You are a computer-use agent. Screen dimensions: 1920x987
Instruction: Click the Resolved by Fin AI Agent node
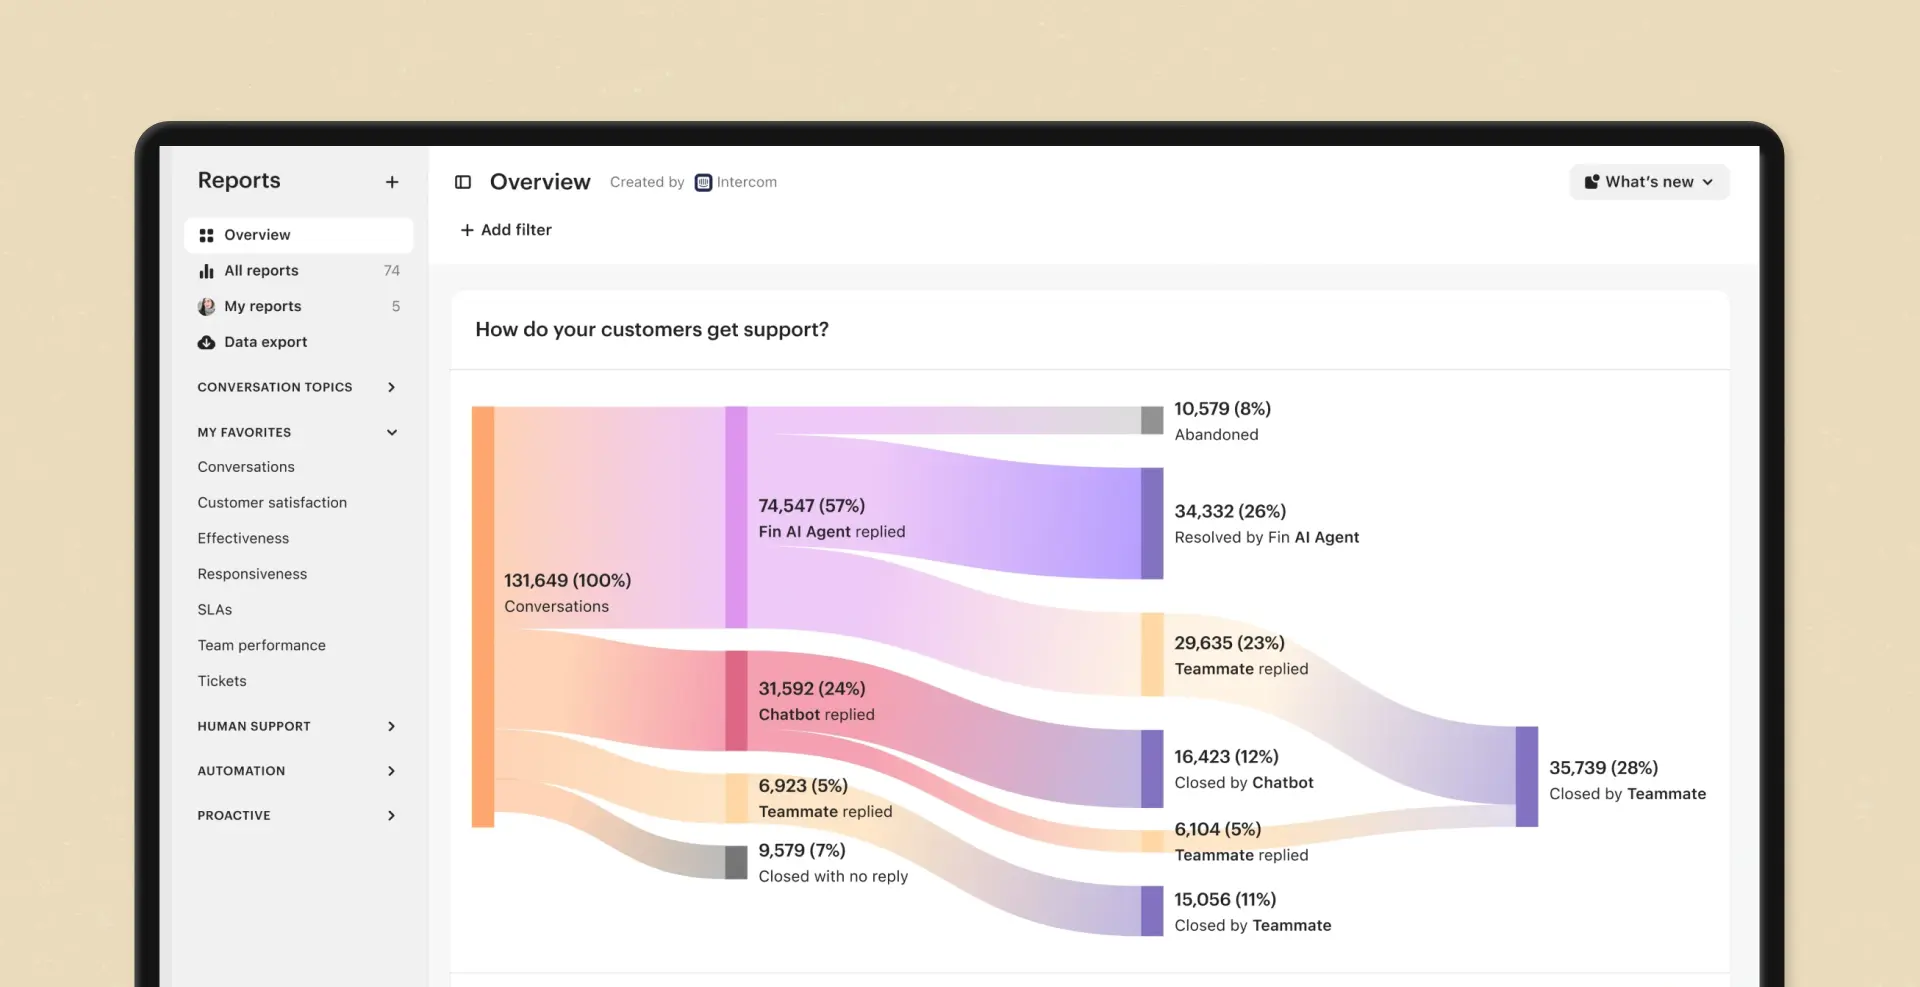(x=1152, y=523)
